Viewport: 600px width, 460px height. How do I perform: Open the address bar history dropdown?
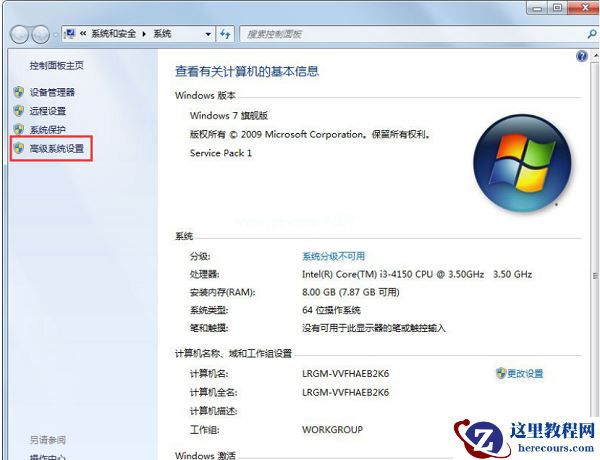(x=208, y=34)
